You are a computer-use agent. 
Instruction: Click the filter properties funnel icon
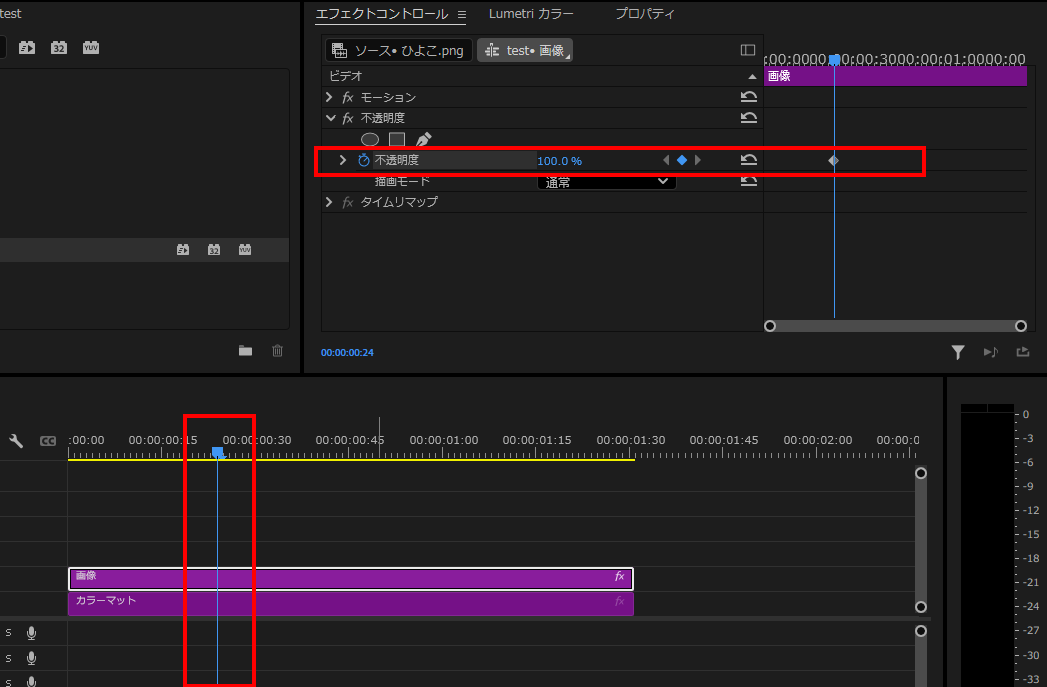click(957, 352)
